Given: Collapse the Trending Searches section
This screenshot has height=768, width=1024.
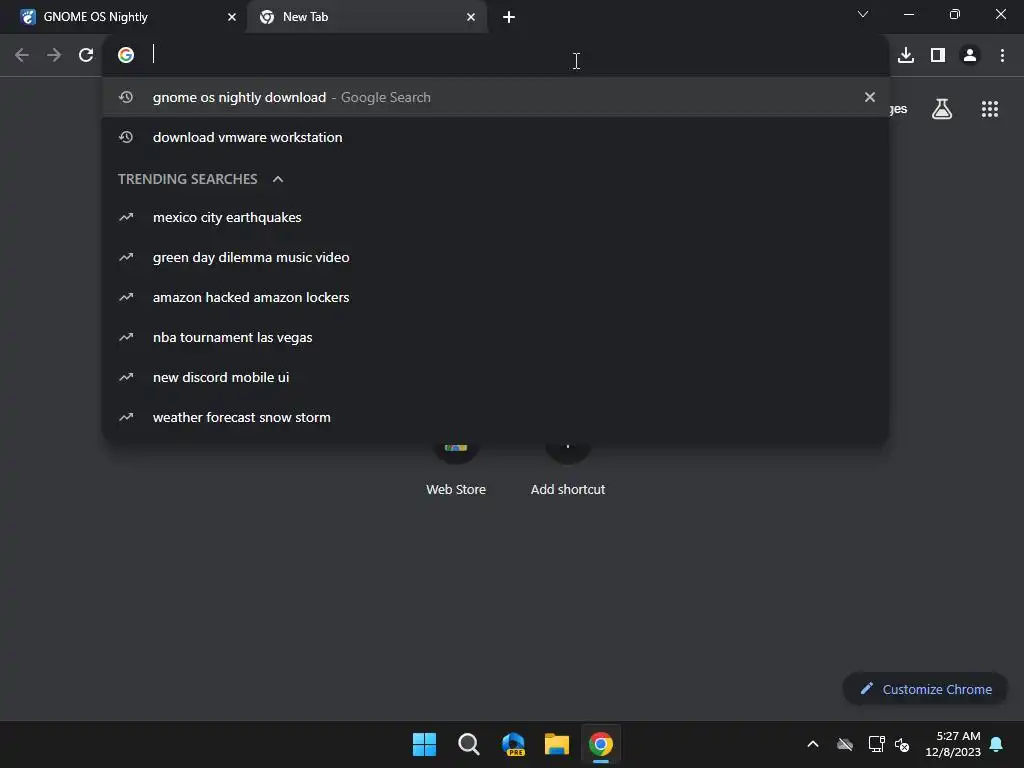Looking at the screenshot, I should [x=278, y=179].
